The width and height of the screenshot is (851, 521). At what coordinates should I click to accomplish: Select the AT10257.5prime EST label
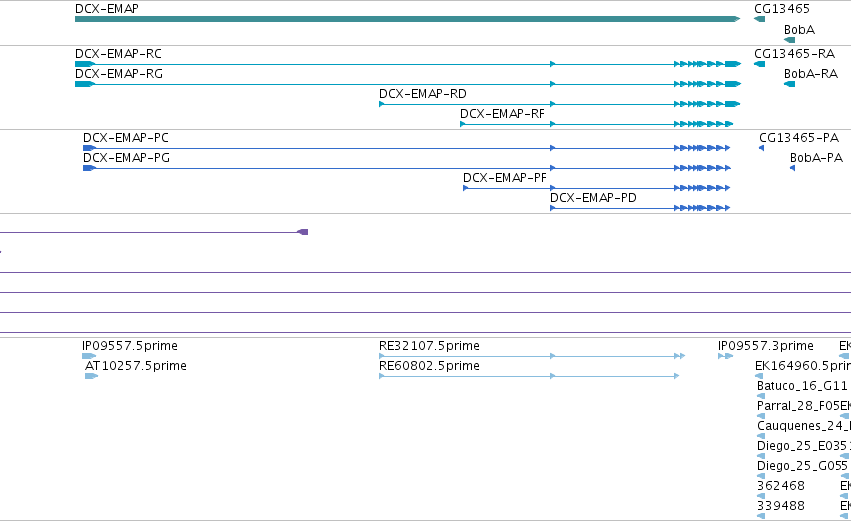(136, 366)
